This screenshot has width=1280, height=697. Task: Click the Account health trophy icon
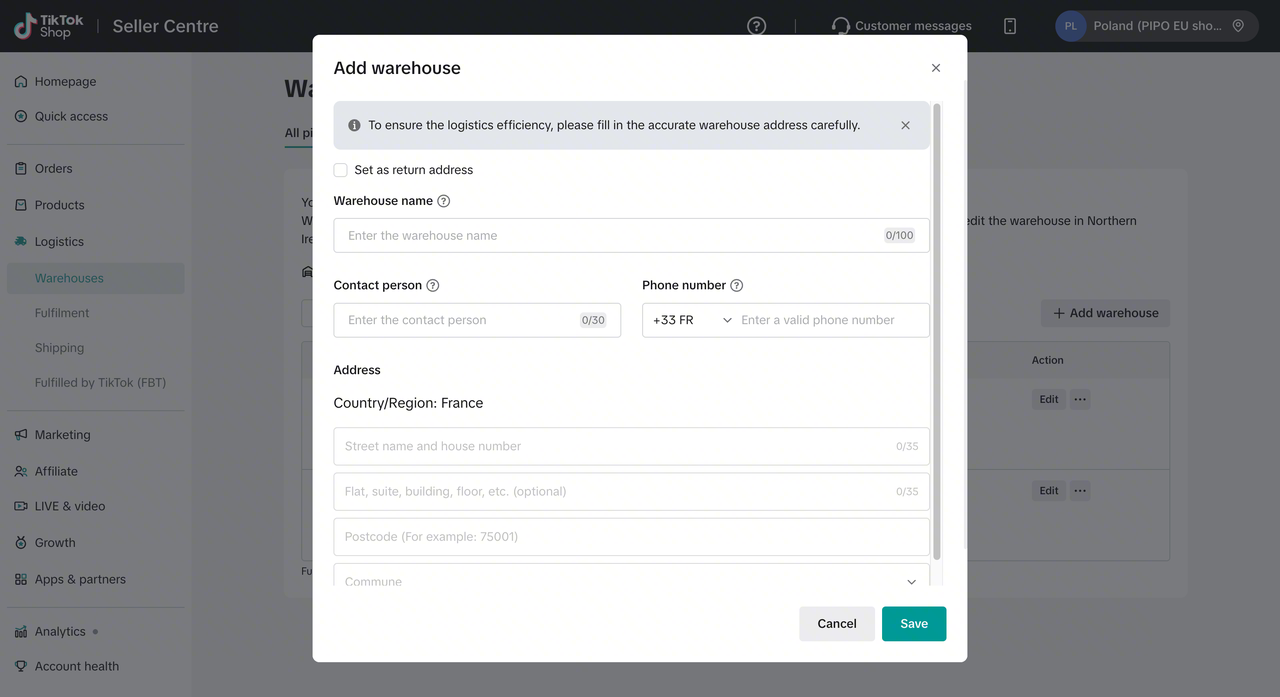pyautogui.click(x=21, y=666)
